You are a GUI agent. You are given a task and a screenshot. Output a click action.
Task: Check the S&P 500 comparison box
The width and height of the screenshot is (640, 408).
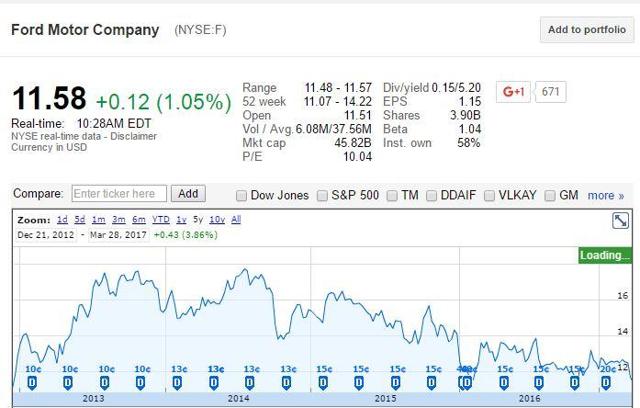pos(324,195)
